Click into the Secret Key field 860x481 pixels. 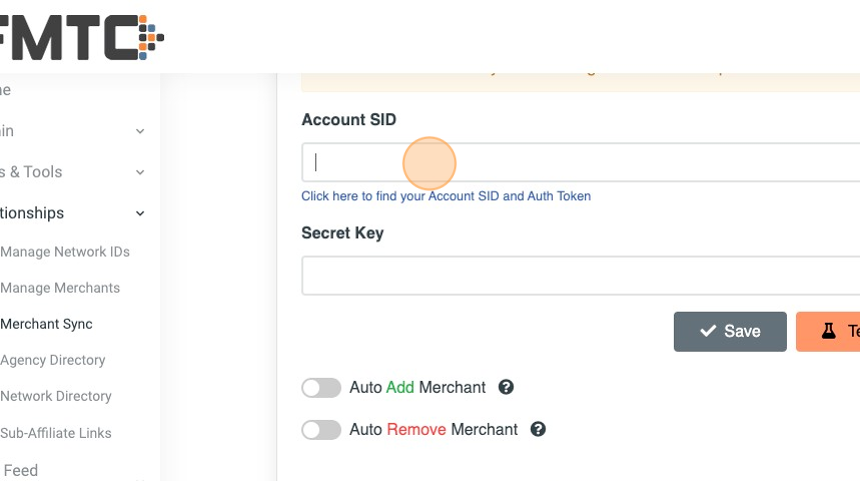pyautogui.click(x=580, y=275)
